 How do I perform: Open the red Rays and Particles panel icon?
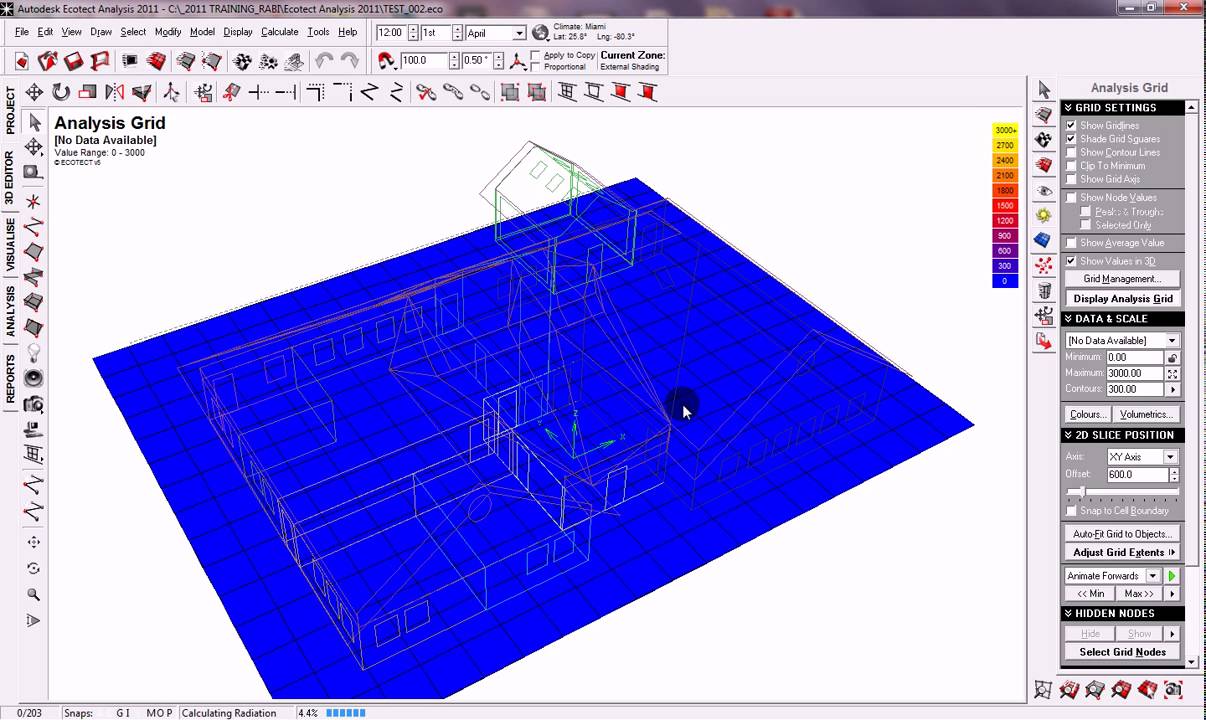(x=1044, y=266)
